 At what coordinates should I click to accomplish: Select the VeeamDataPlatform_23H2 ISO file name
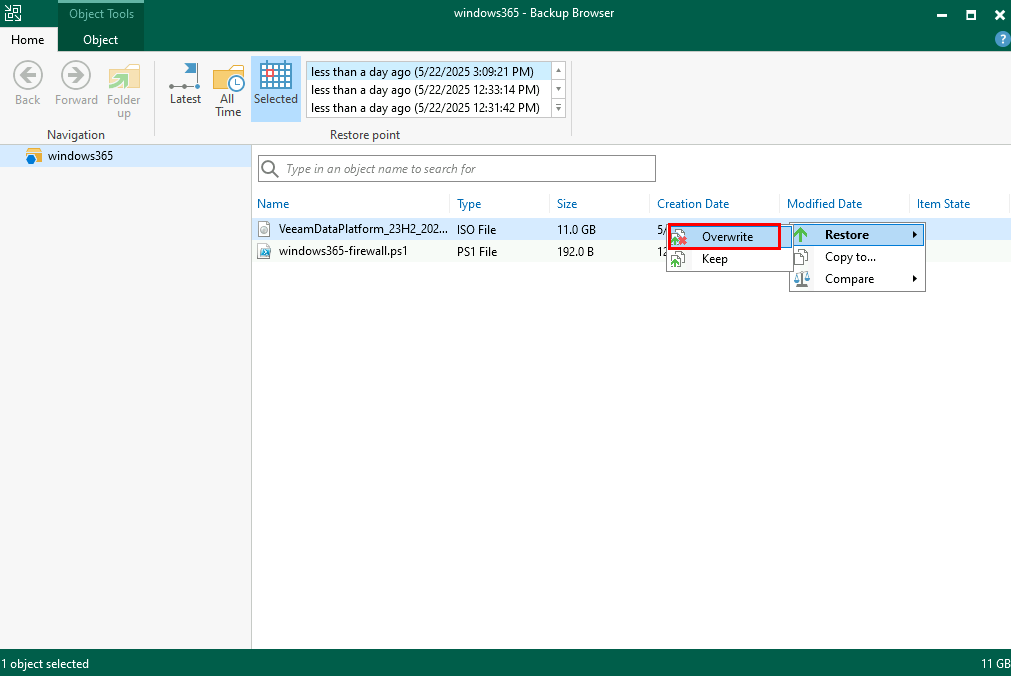click(x=363, y=229)
